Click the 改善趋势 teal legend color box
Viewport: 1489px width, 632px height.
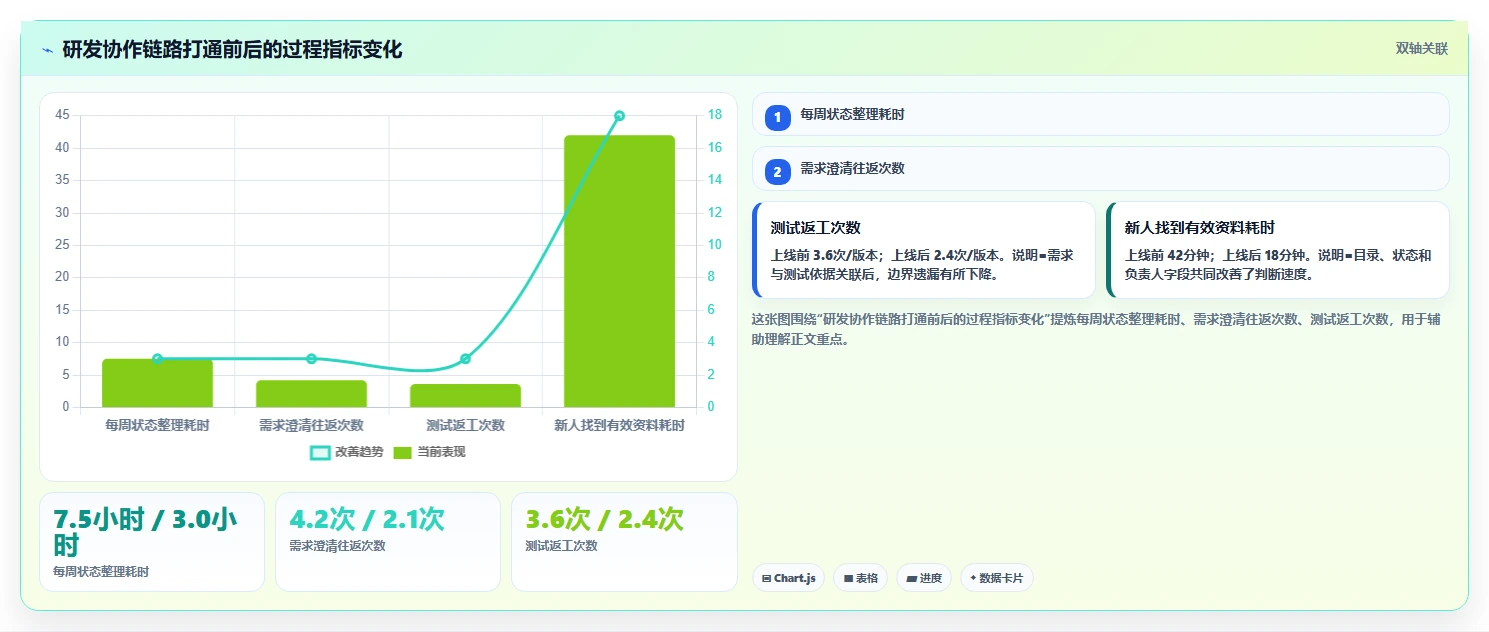point(320,453)
